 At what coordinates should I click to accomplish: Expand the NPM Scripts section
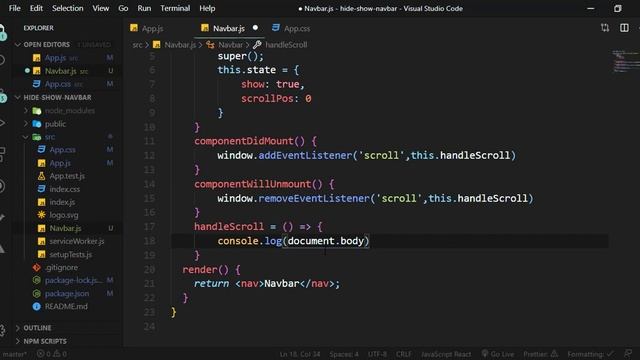(45, 341)
